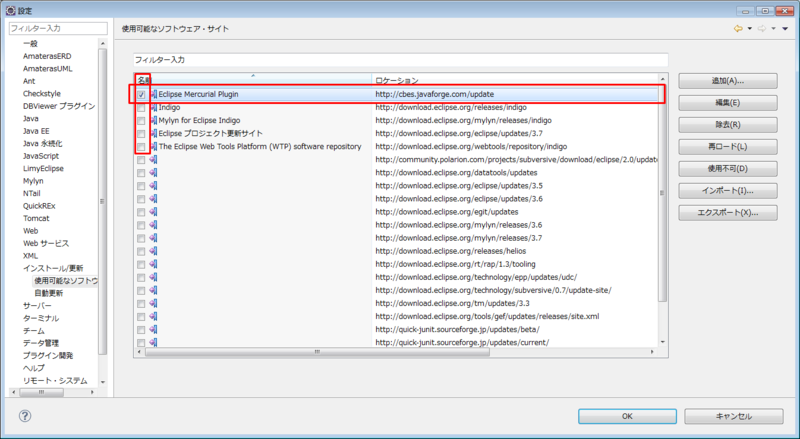
Task: Select 自動更新 in the tree
Action: [49, 294]
